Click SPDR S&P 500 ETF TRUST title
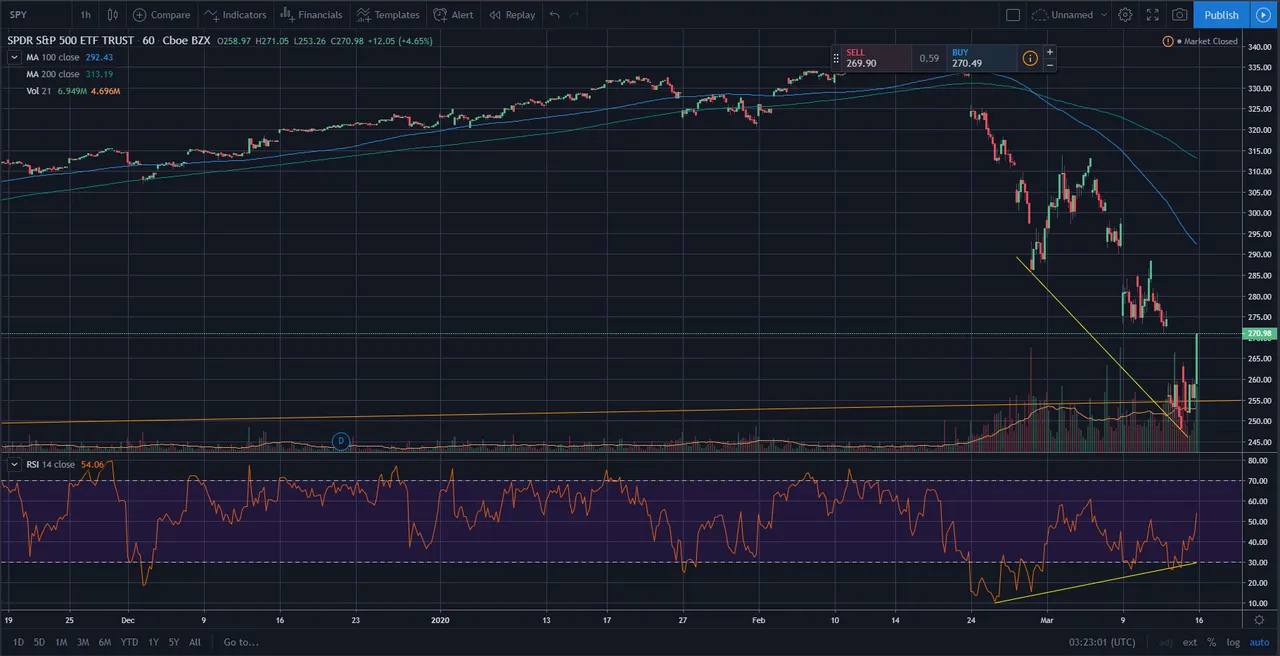Screen dimensions: 1280x656 tap(70, 41)
